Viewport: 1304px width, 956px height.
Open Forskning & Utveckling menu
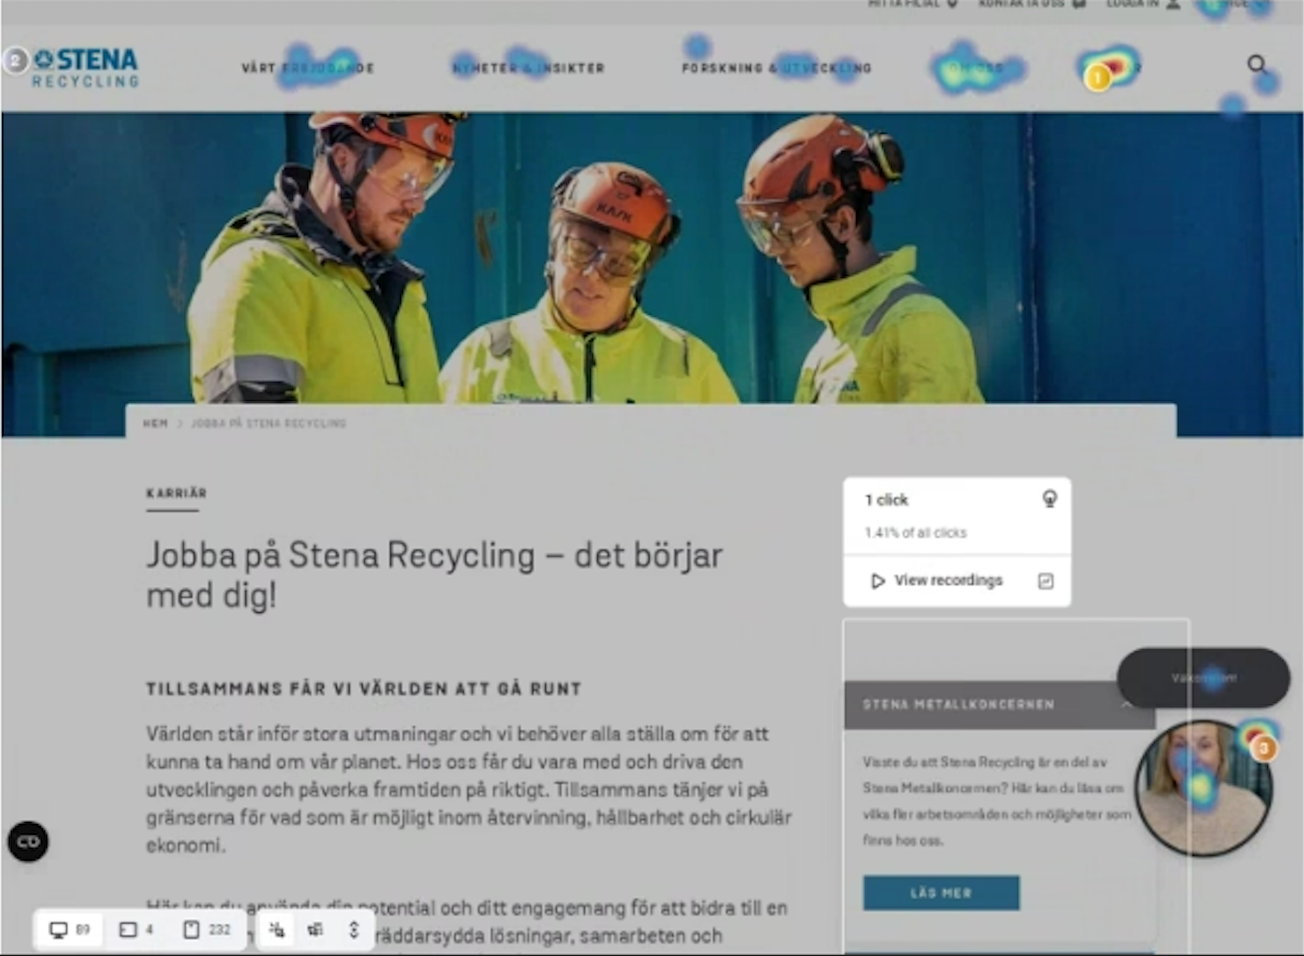[777, 68]
